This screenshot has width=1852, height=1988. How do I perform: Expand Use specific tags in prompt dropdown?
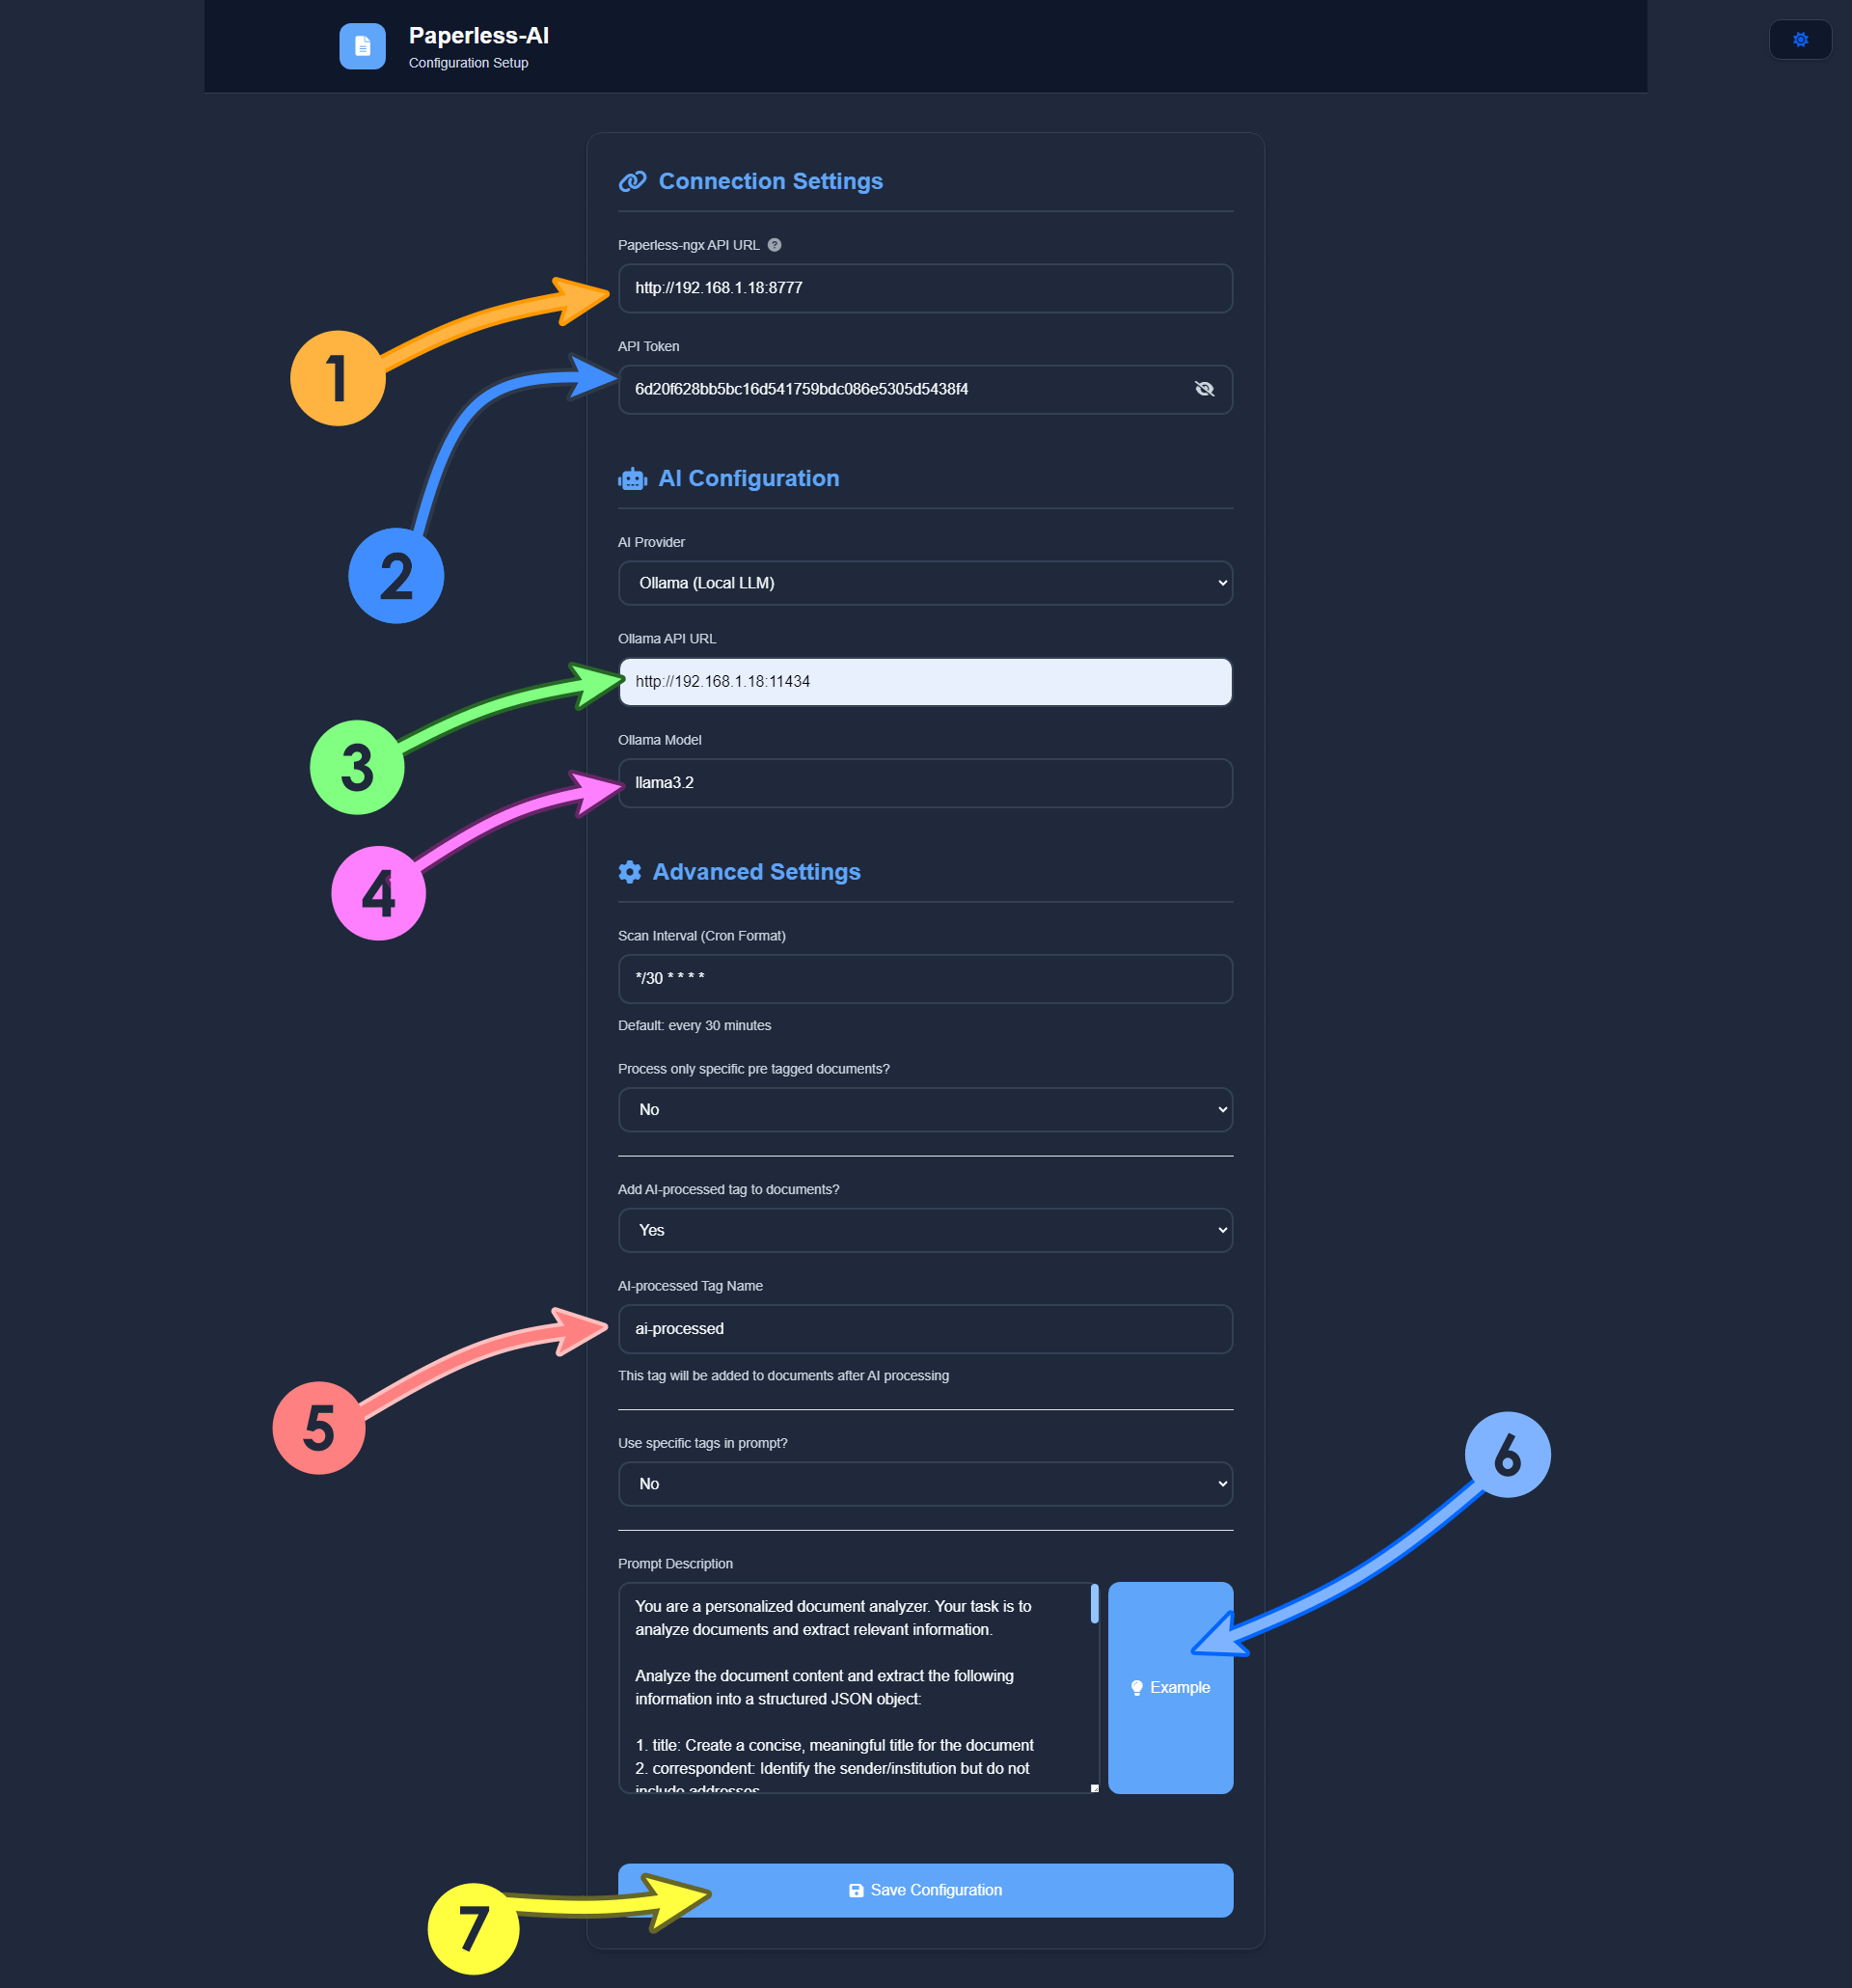click(x=924, y=1484)
